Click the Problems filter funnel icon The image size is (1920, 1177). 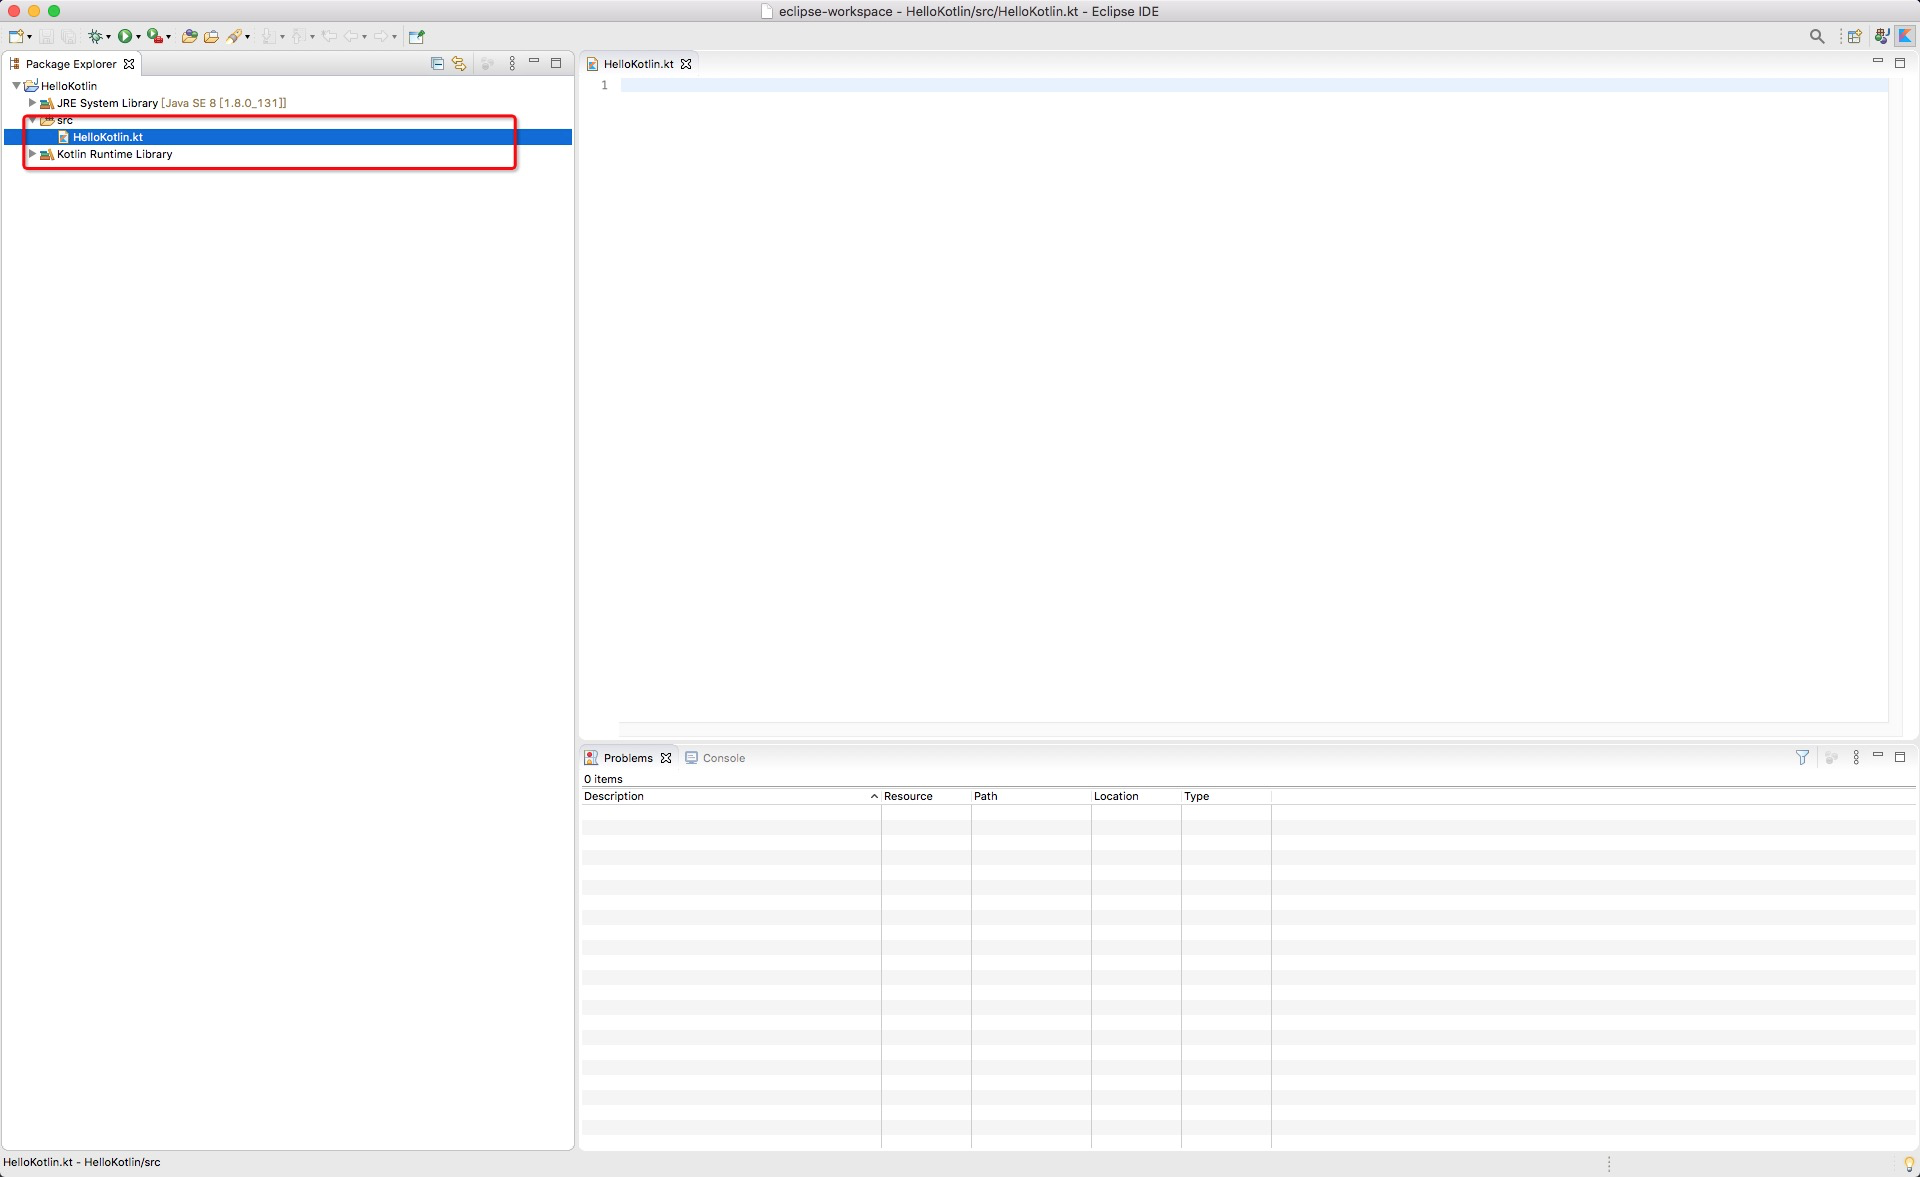click(x=1802, y=757)
